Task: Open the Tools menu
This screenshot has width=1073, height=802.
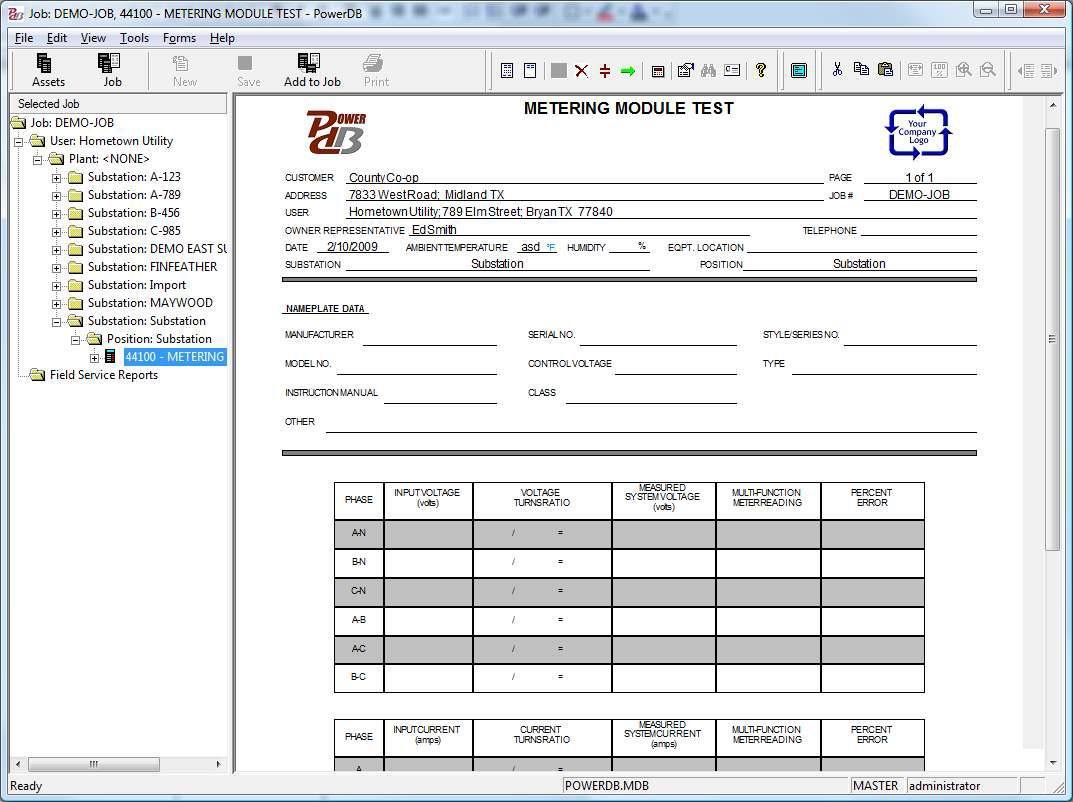Action: point(134,38)
